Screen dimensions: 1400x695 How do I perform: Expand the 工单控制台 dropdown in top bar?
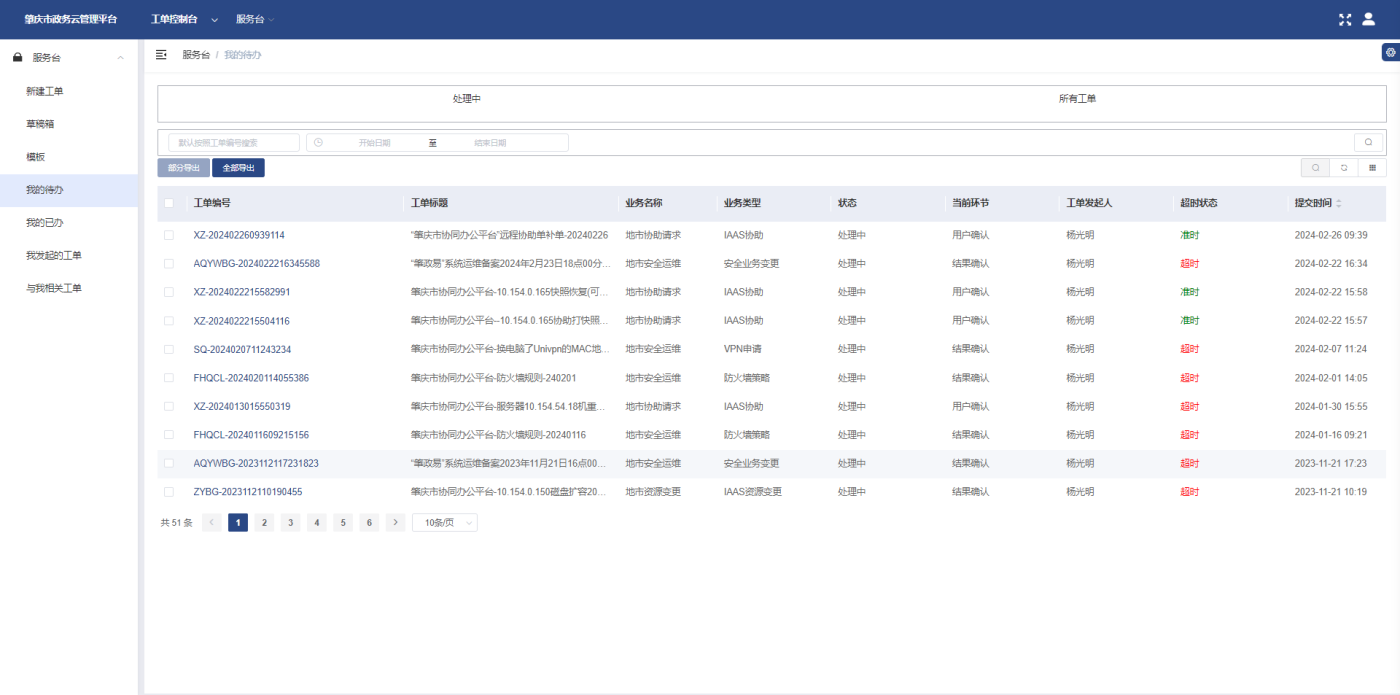coord(174,19)
